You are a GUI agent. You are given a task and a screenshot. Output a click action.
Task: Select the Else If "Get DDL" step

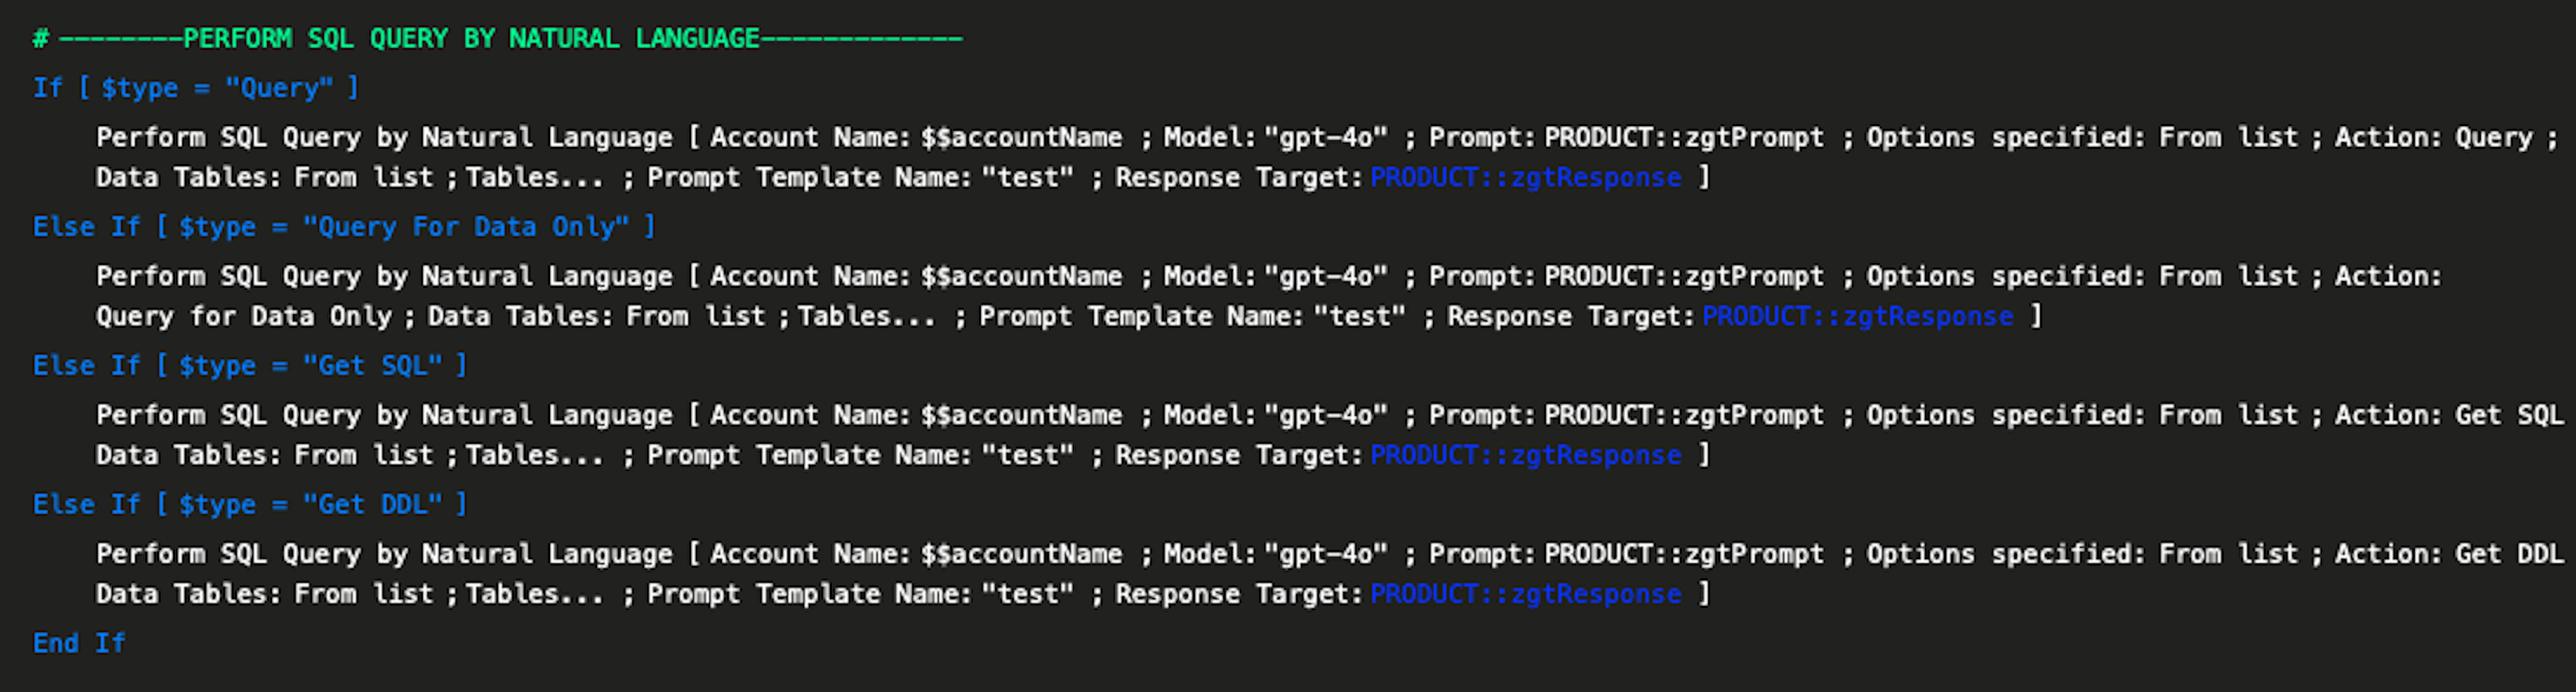pyautogui.click(x=250, y=505)
